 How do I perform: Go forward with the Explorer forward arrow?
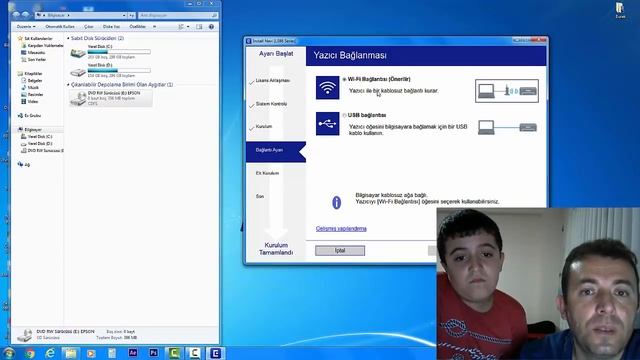[25, 15]
